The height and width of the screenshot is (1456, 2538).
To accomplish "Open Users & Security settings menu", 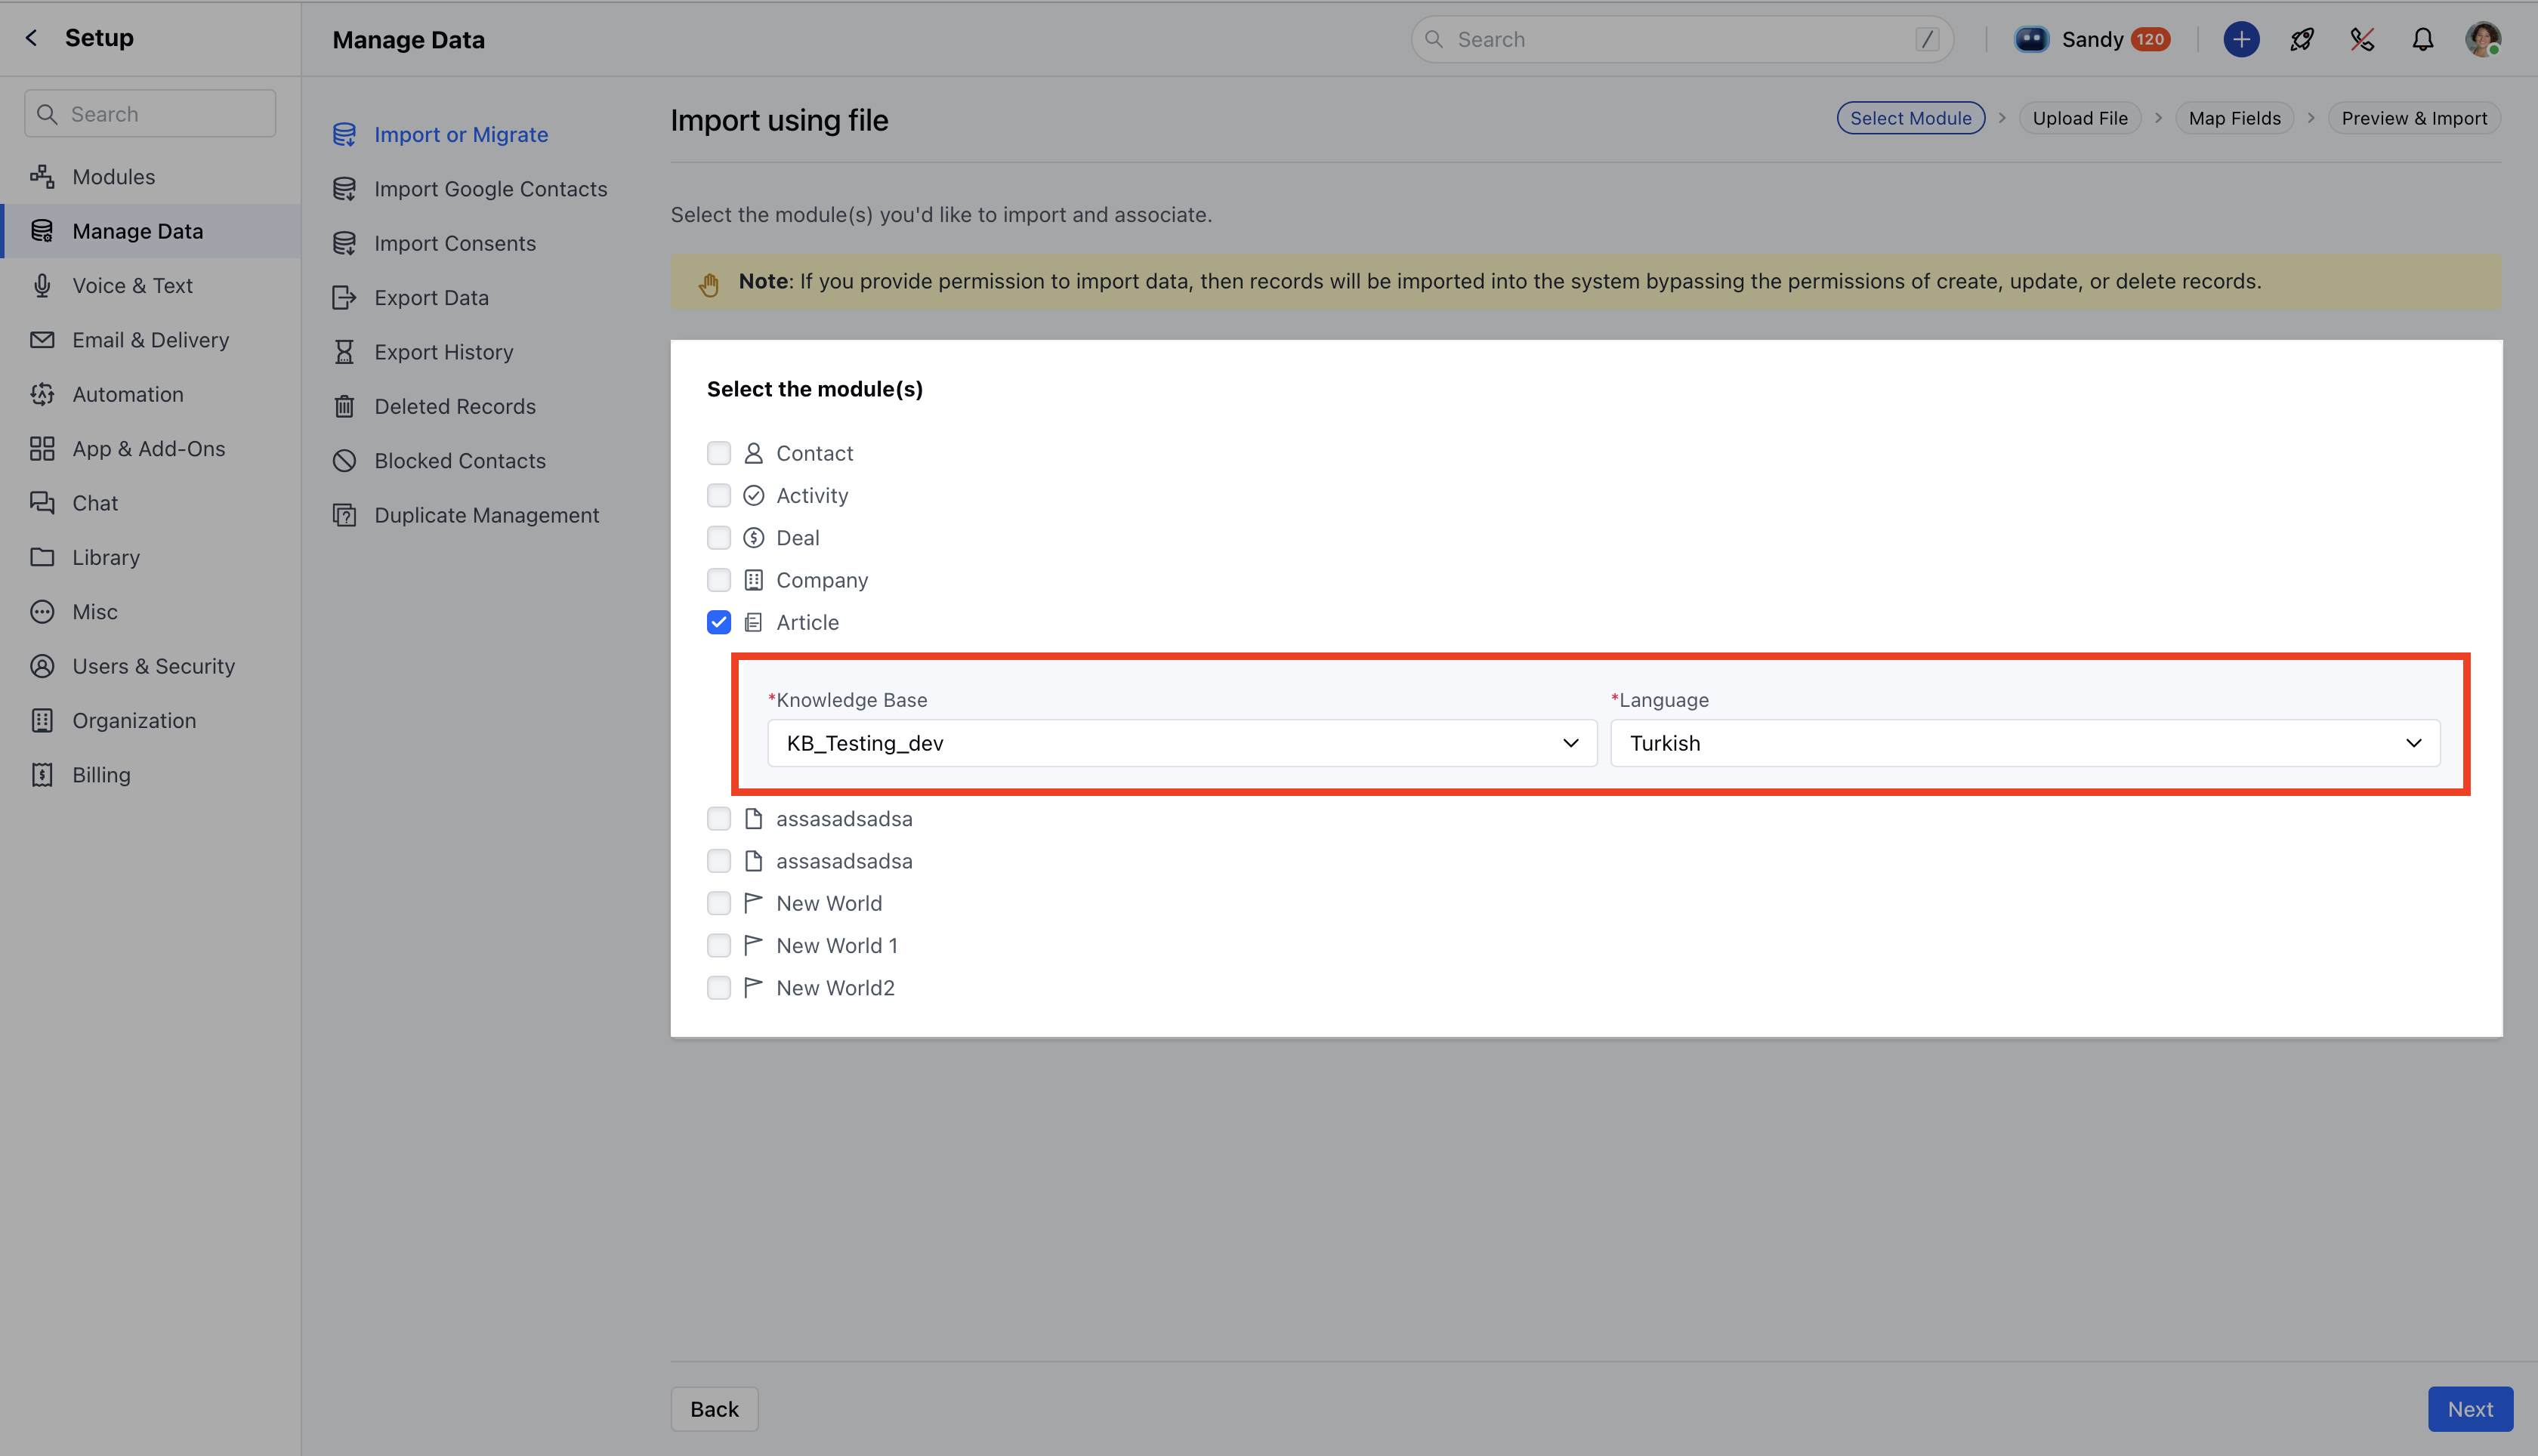I will [153, 666].
